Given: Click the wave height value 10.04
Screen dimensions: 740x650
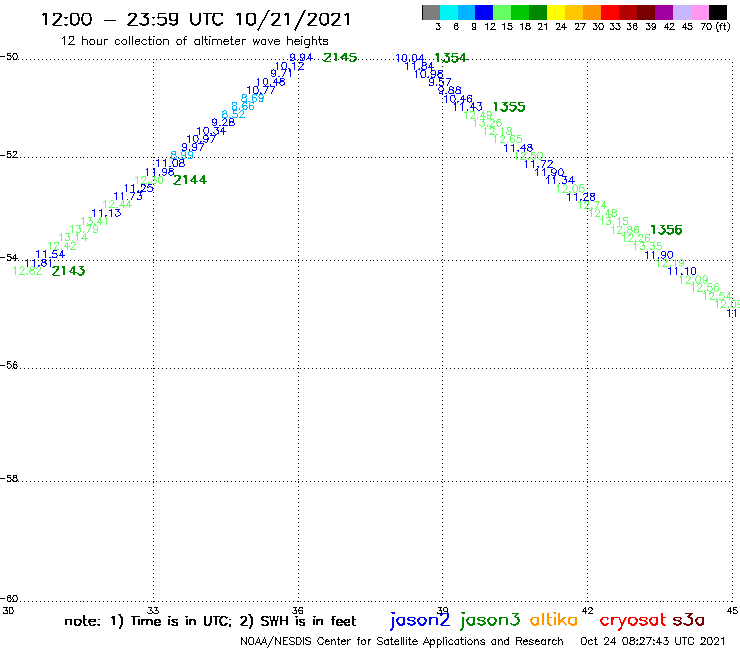Looking at the screenshot, I should point(410,58).
